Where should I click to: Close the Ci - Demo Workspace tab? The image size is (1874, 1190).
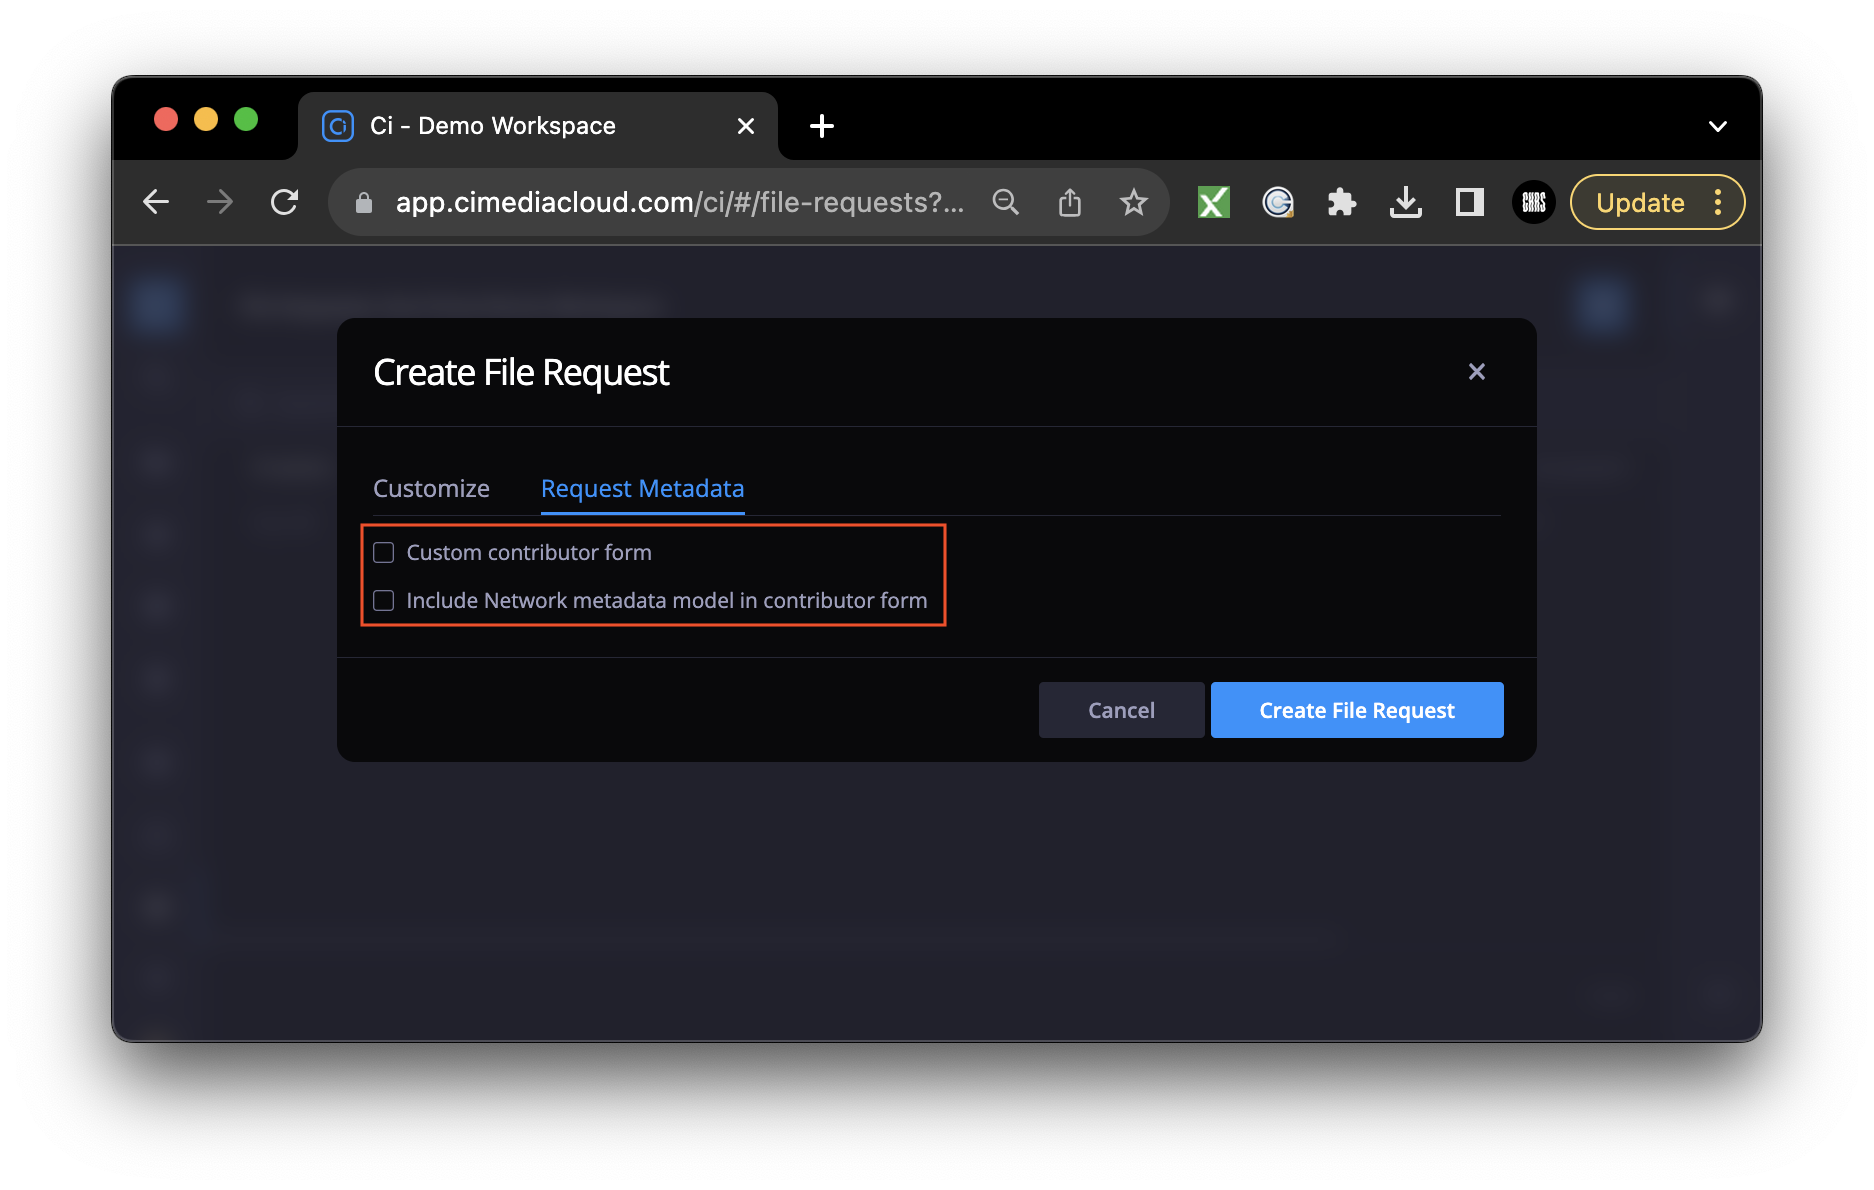pos(745,126)
